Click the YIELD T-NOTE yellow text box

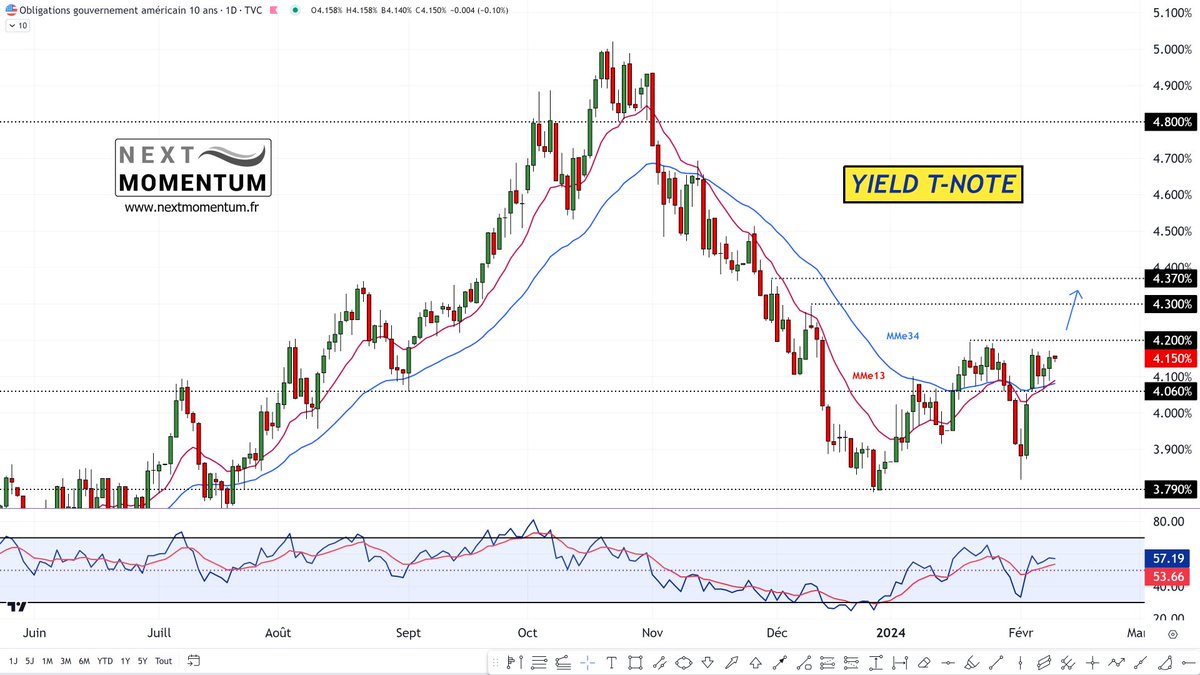[931, 184]
